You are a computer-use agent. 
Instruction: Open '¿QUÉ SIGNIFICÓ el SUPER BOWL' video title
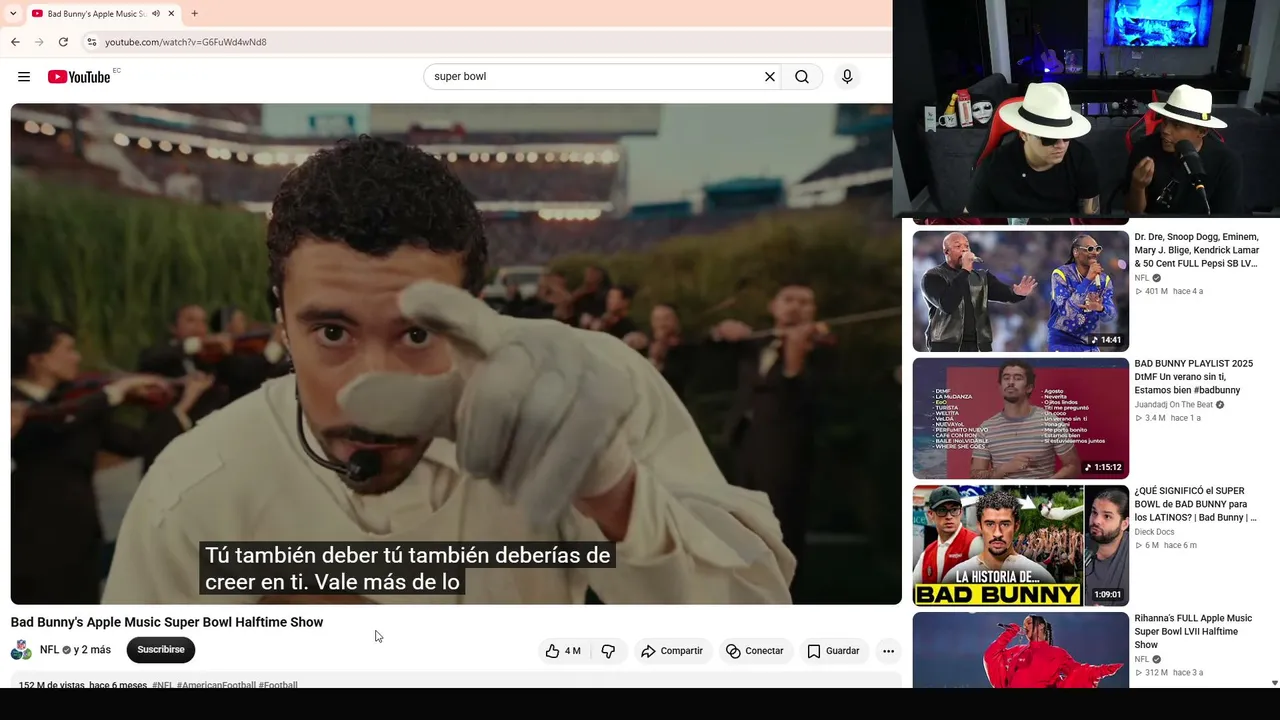(x=1196, y=504)
